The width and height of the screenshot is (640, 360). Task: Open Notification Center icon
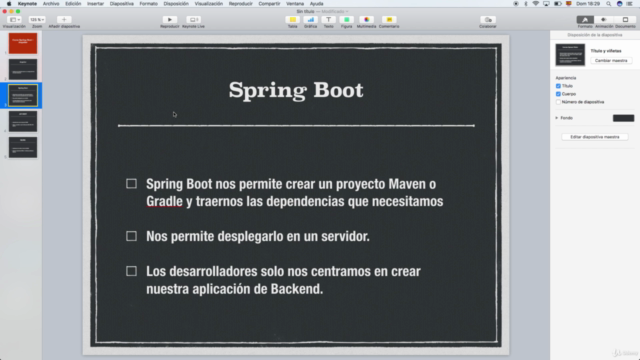coord(630,4)
